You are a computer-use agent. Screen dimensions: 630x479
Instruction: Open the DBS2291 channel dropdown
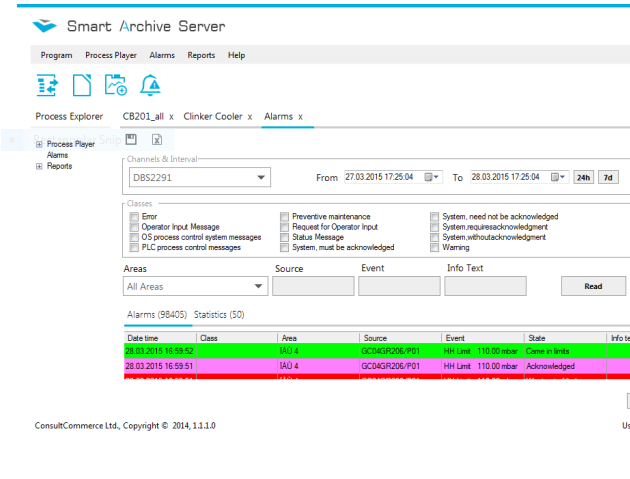pyautogui.click(x=200, y=177)
